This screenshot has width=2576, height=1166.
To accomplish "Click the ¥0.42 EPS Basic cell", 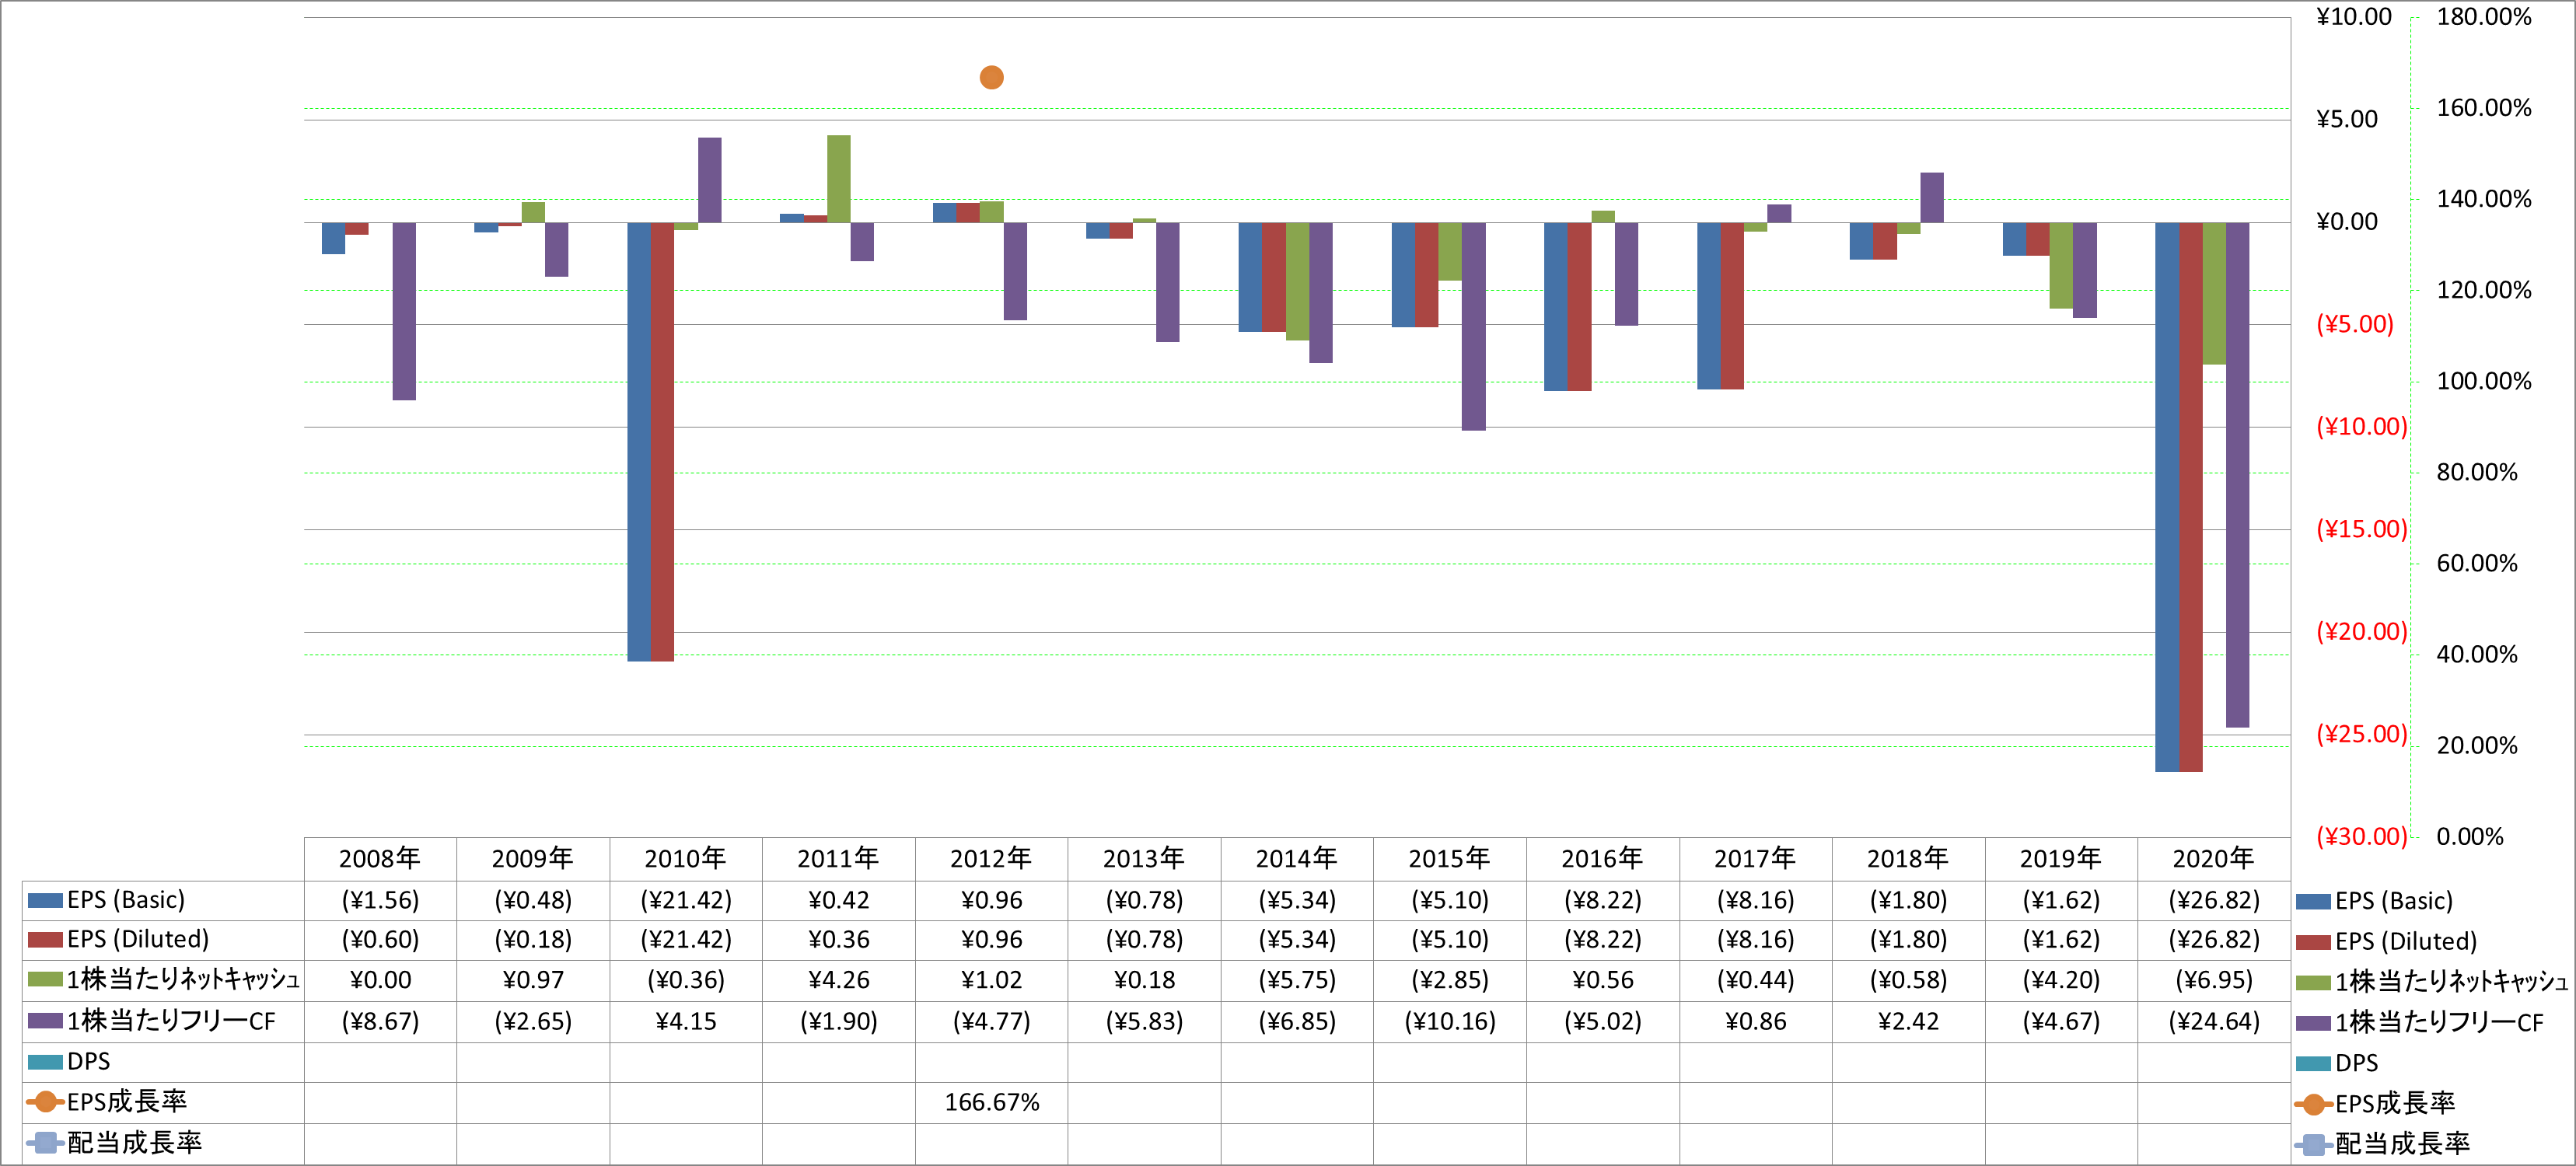I will tap(838, 900).
